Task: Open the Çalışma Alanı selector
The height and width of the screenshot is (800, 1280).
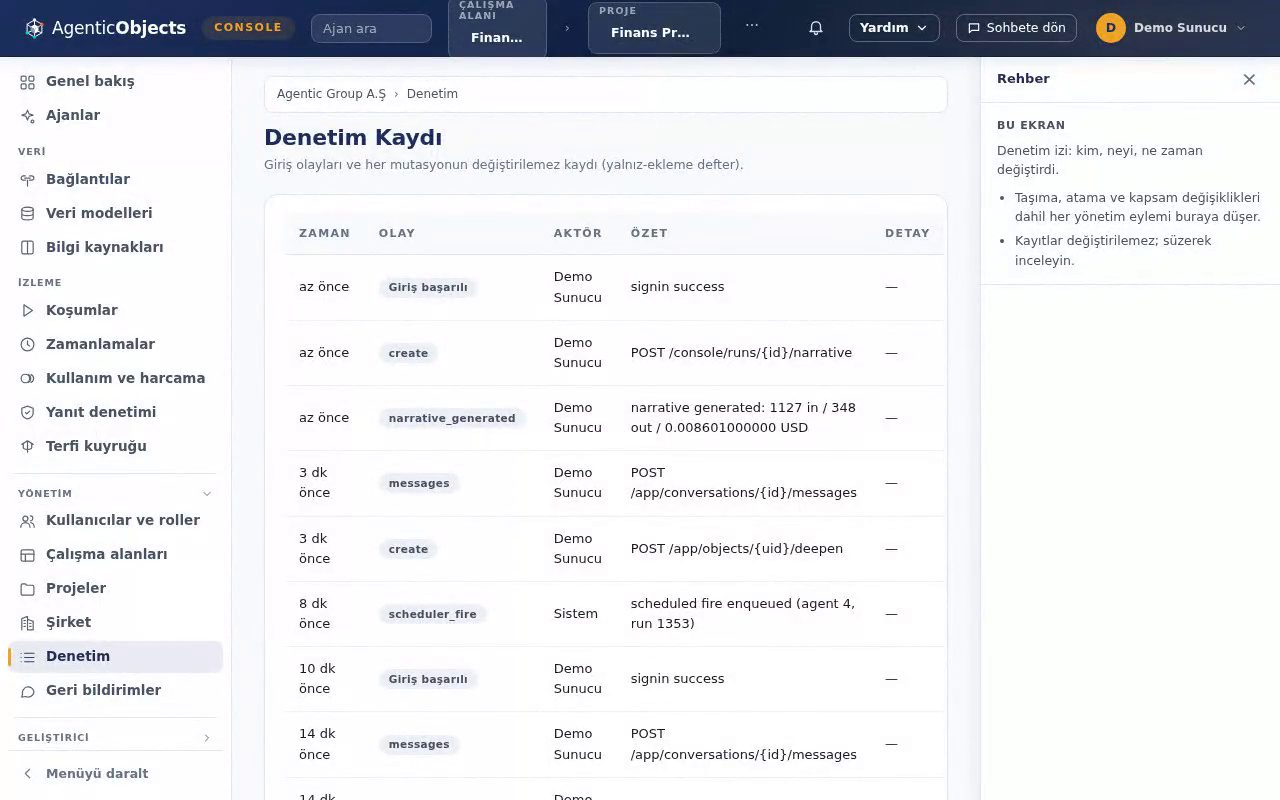Action: [x=497, y=27]
